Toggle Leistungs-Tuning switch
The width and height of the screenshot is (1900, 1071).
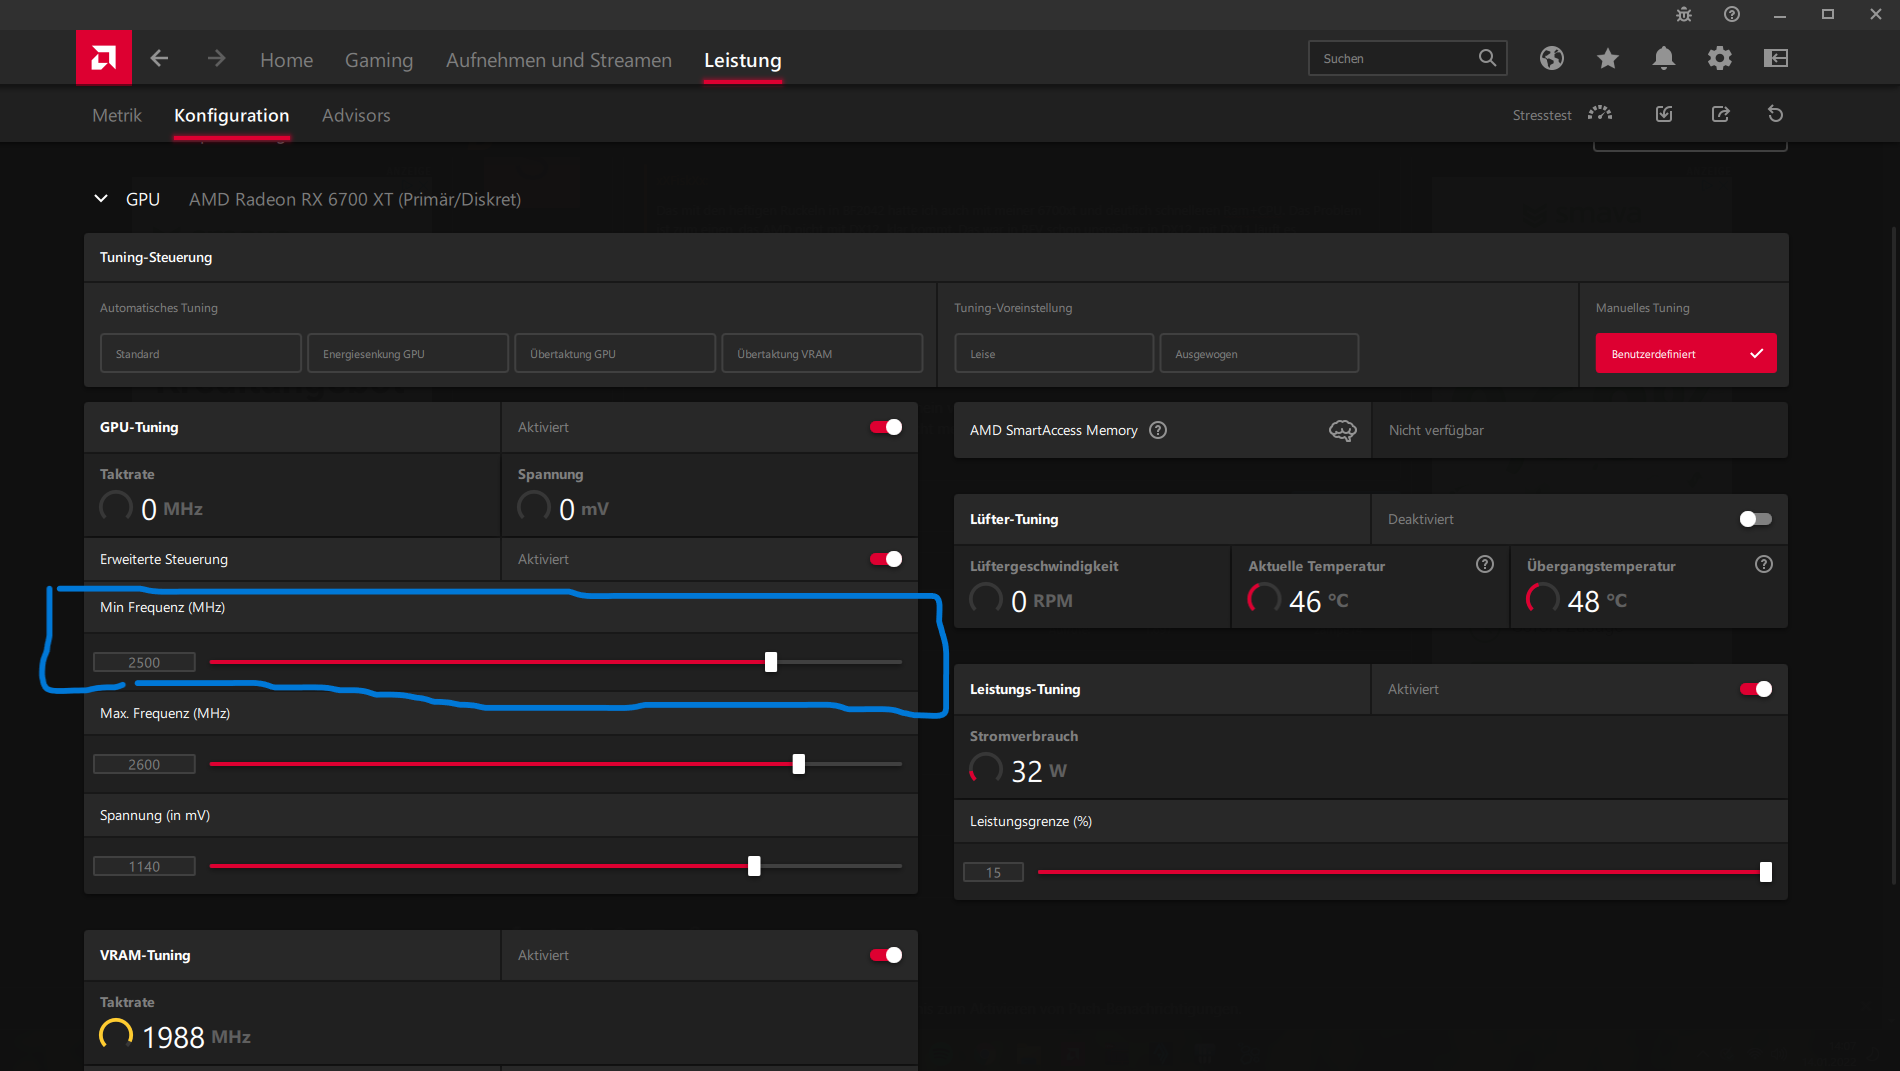1756,689
